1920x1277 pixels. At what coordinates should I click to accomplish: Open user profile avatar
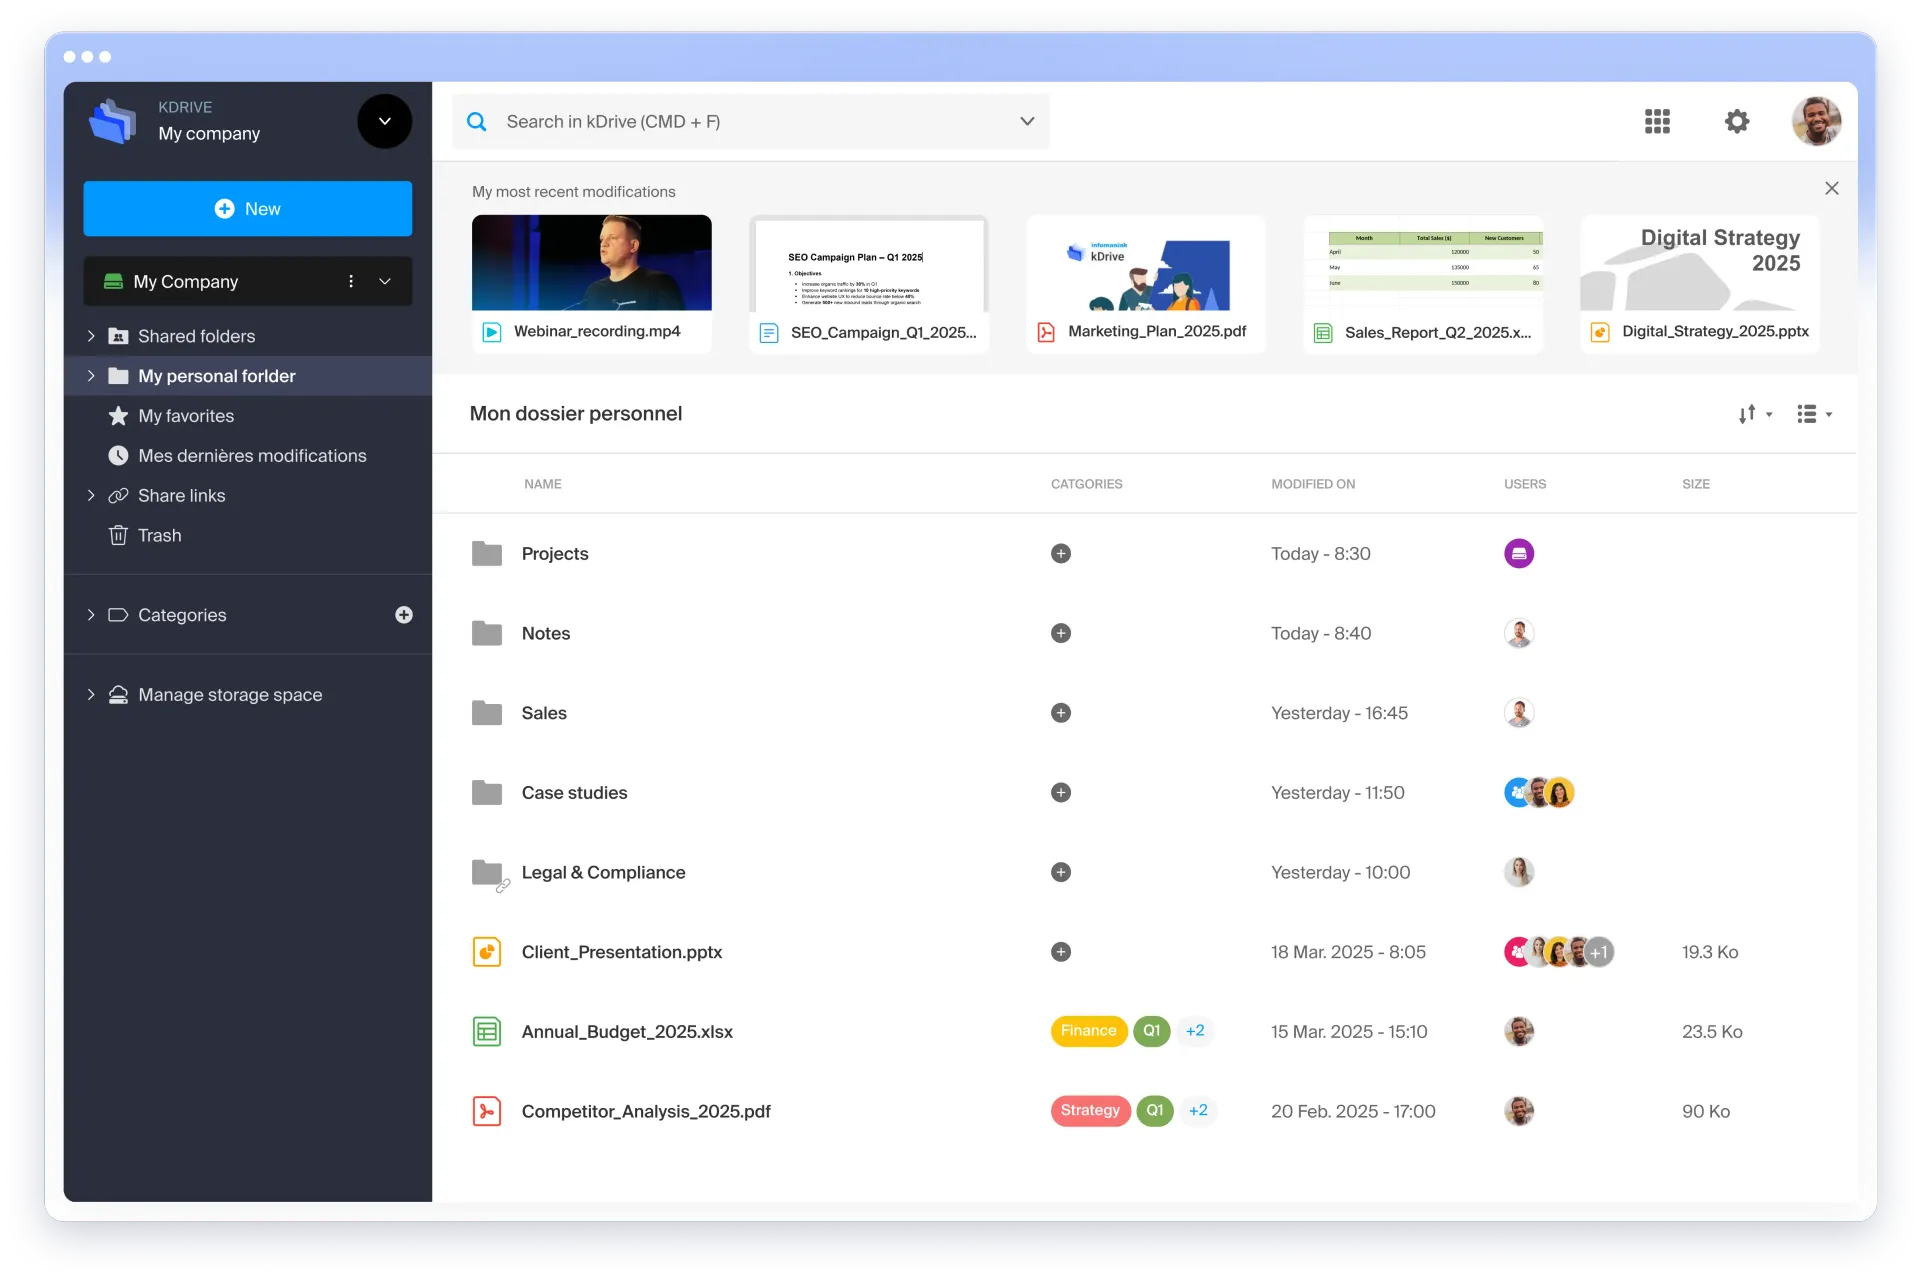click(1816, 121)
